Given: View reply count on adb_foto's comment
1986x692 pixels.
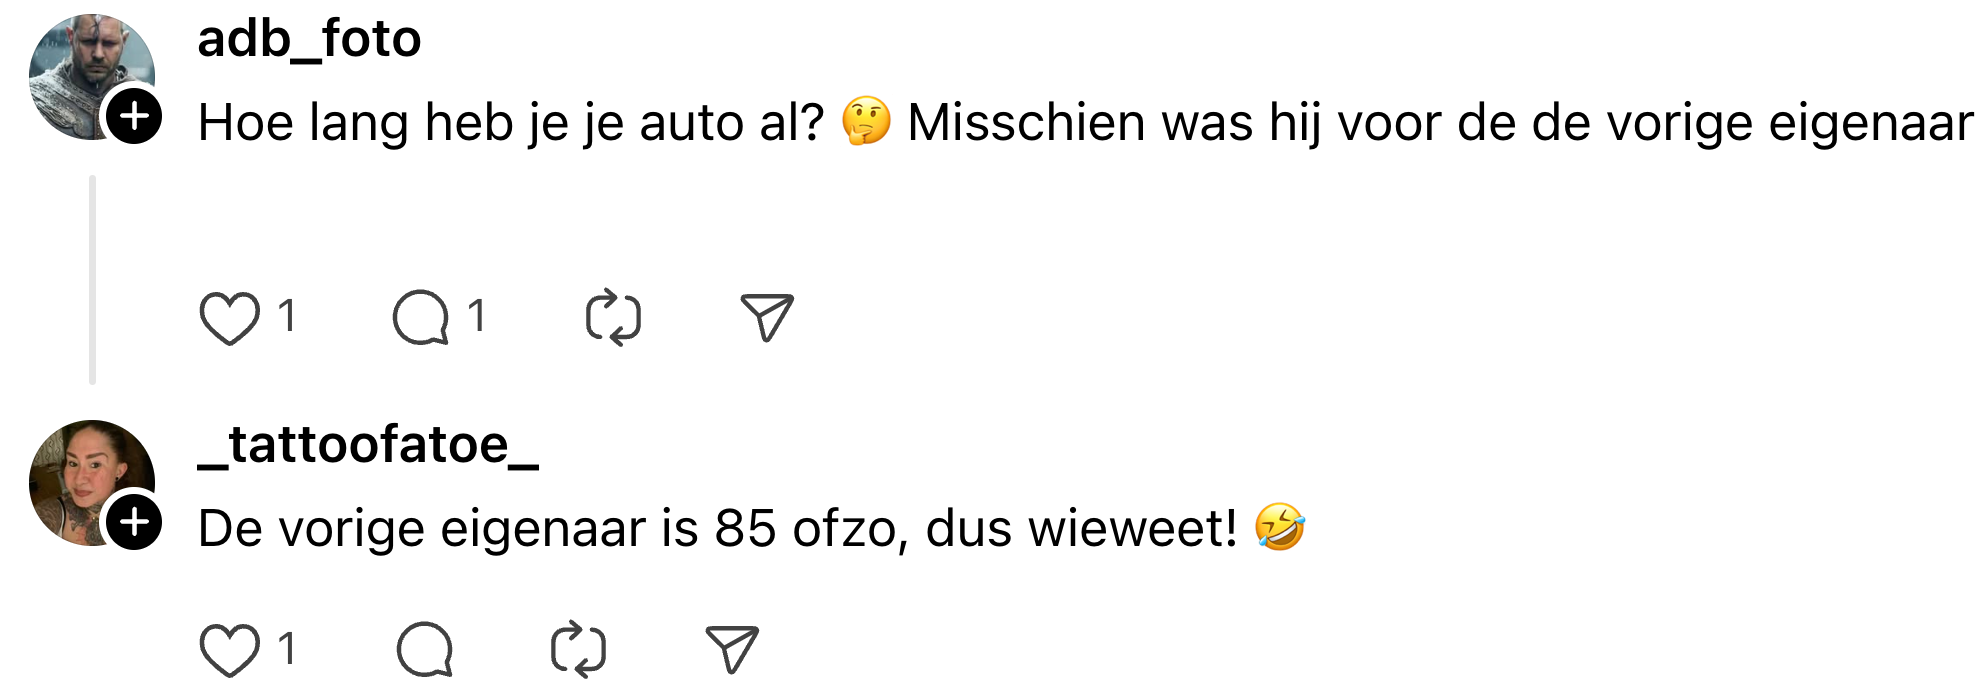Looking at the screenshot, I should 476,316.
